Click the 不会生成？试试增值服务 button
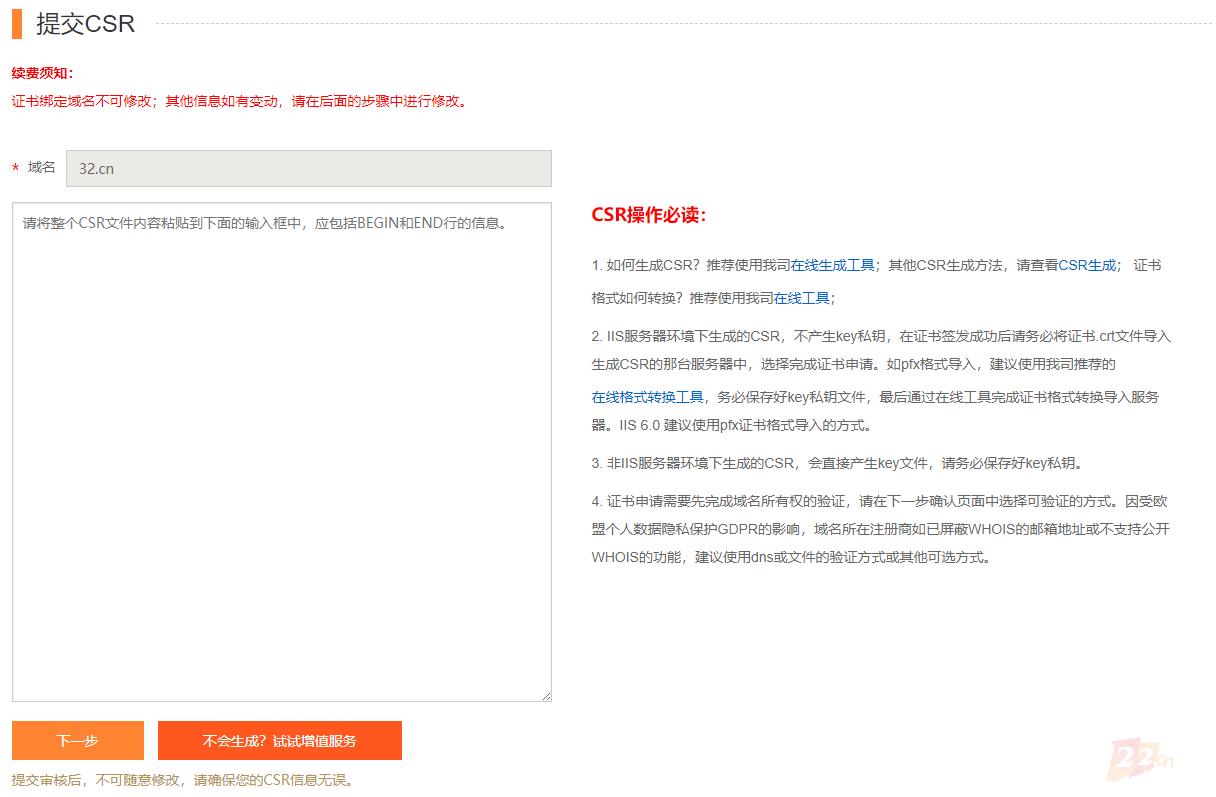Viewport: 1216px width, 797px height. coord(280,741)
